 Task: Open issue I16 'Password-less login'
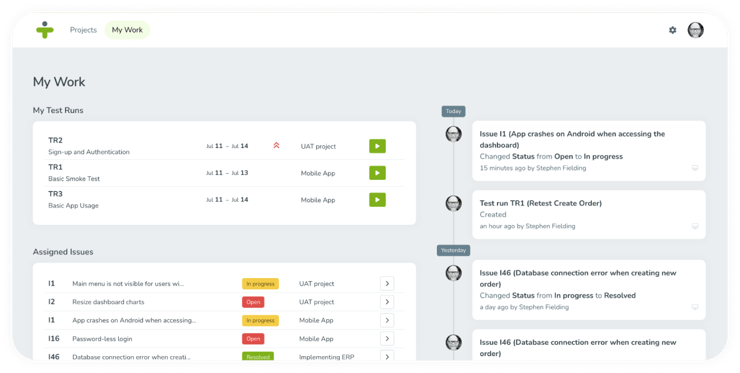pyautogui.click(x=102, y=339)
